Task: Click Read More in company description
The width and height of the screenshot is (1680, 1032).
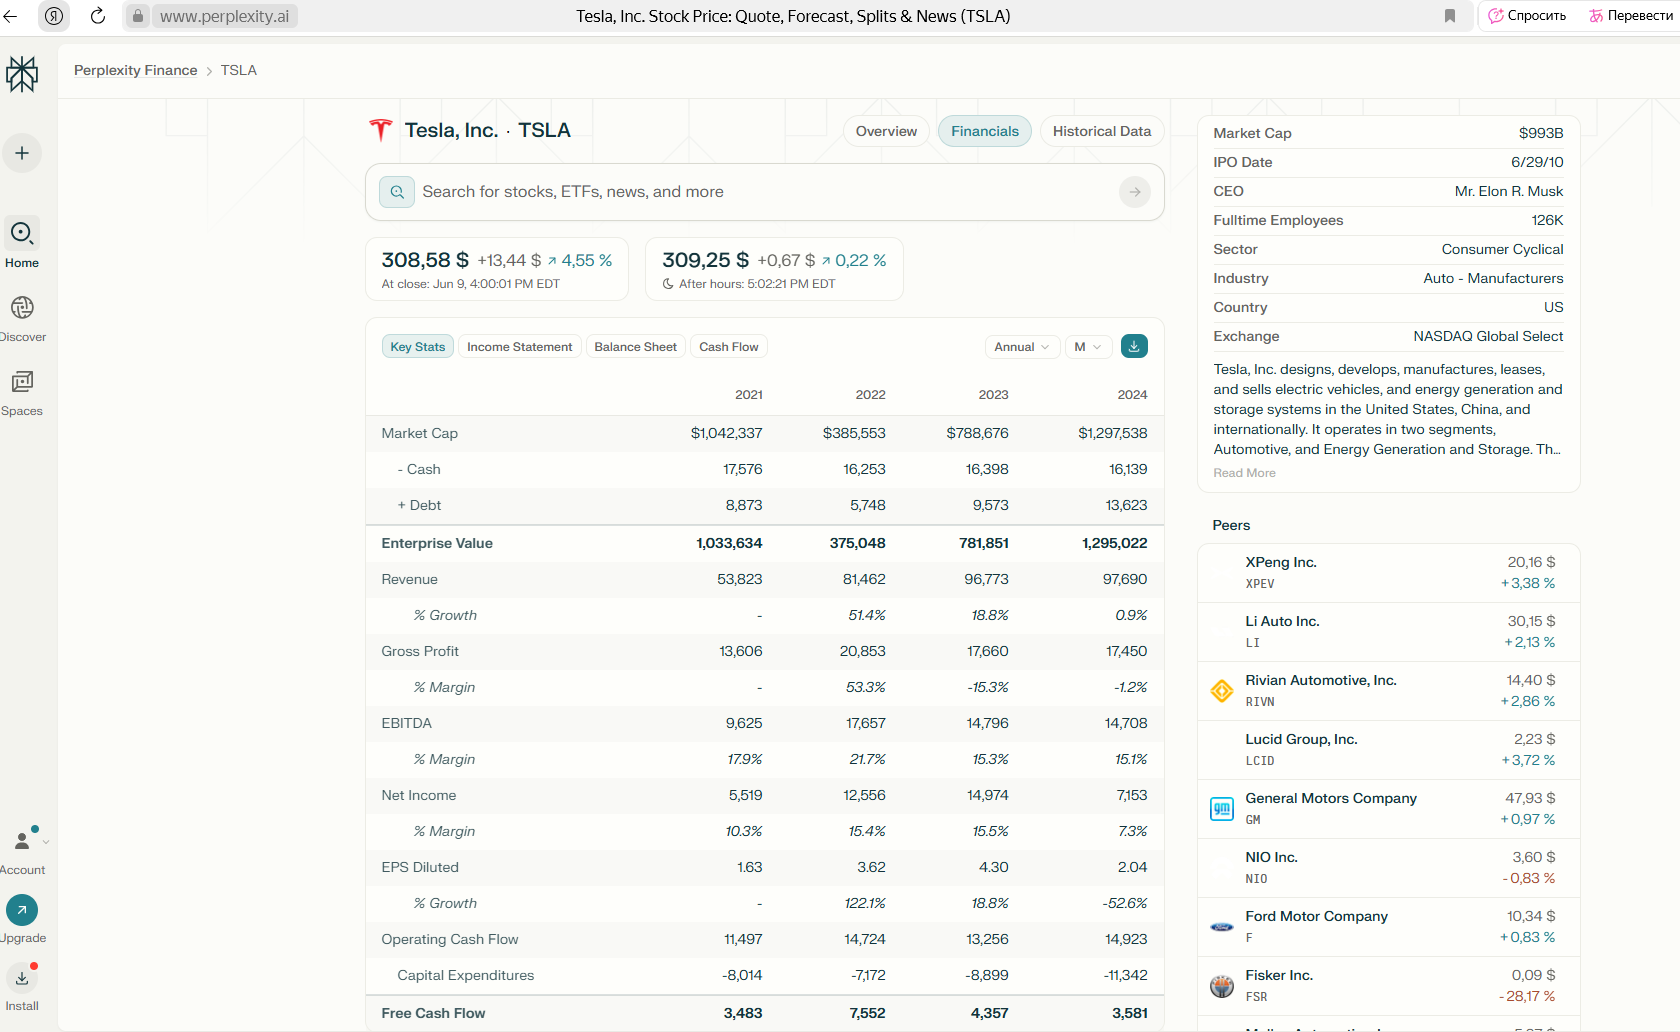Action: 1244,473
